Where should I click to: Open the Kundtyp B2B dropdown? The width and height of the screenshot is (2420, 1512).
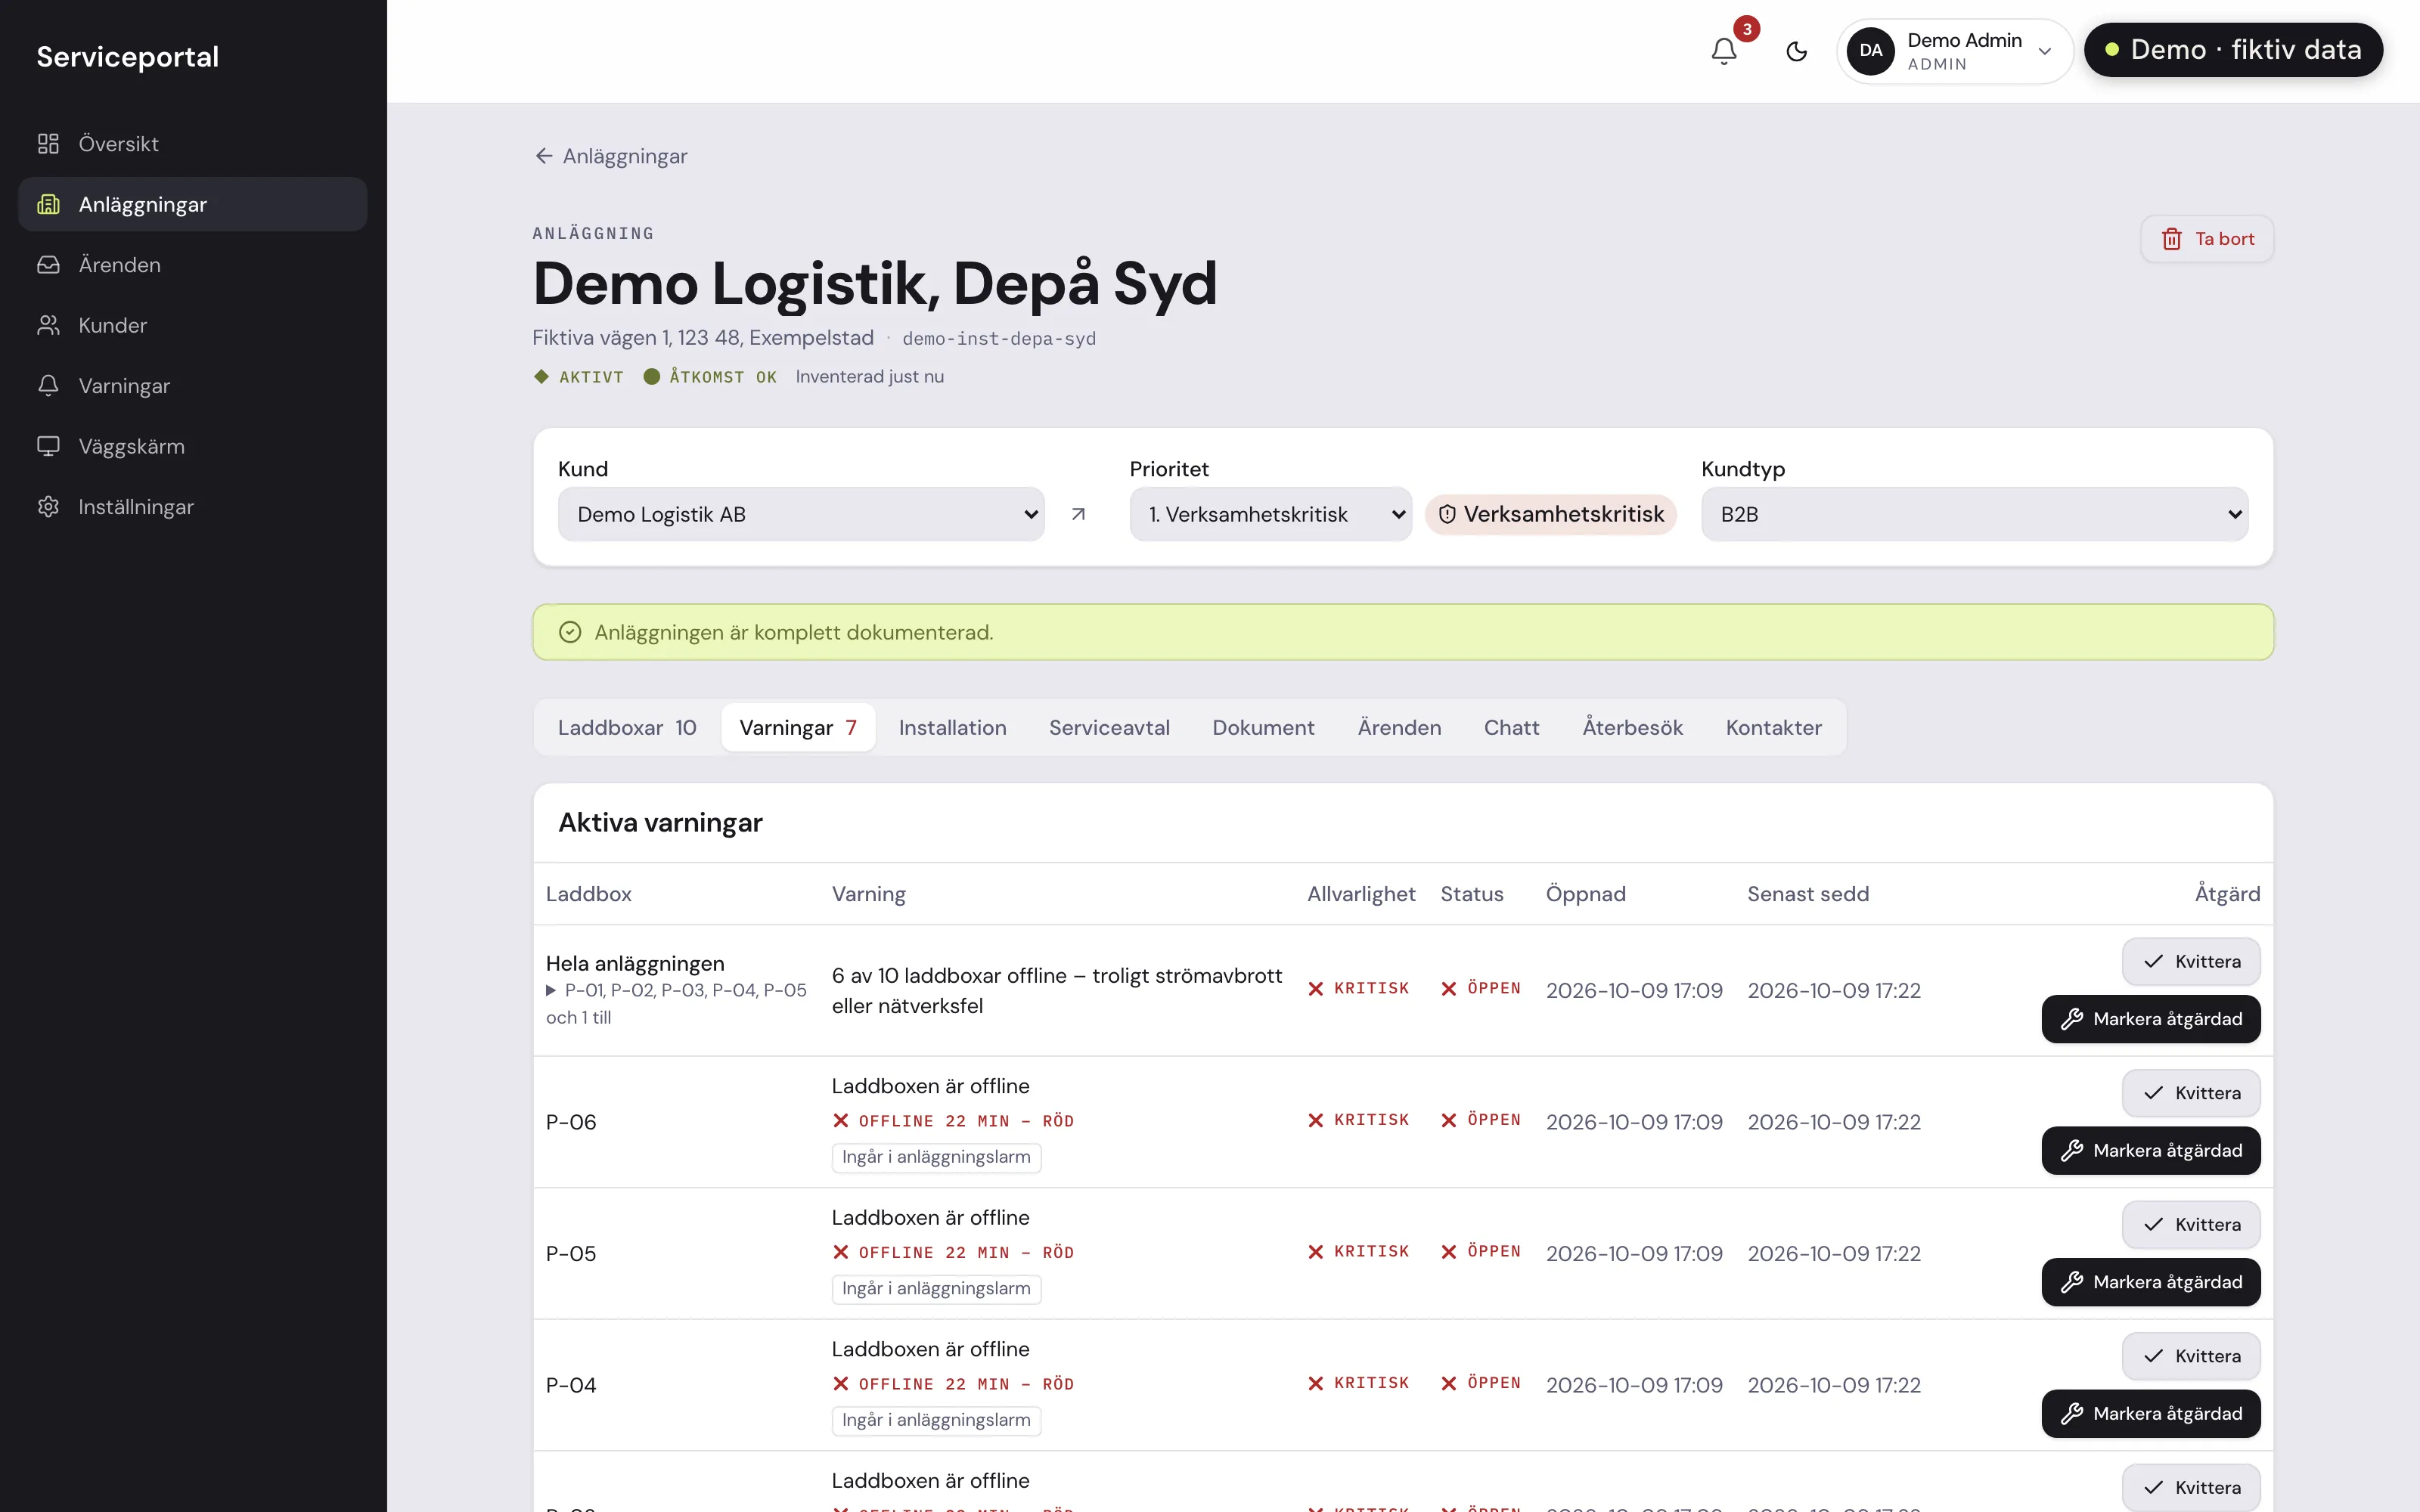(x=1974, y=514)
